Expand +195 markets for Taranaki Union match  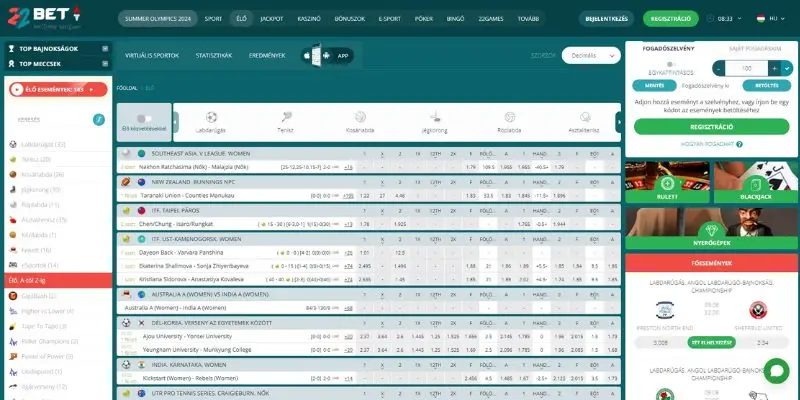point(348,195)
